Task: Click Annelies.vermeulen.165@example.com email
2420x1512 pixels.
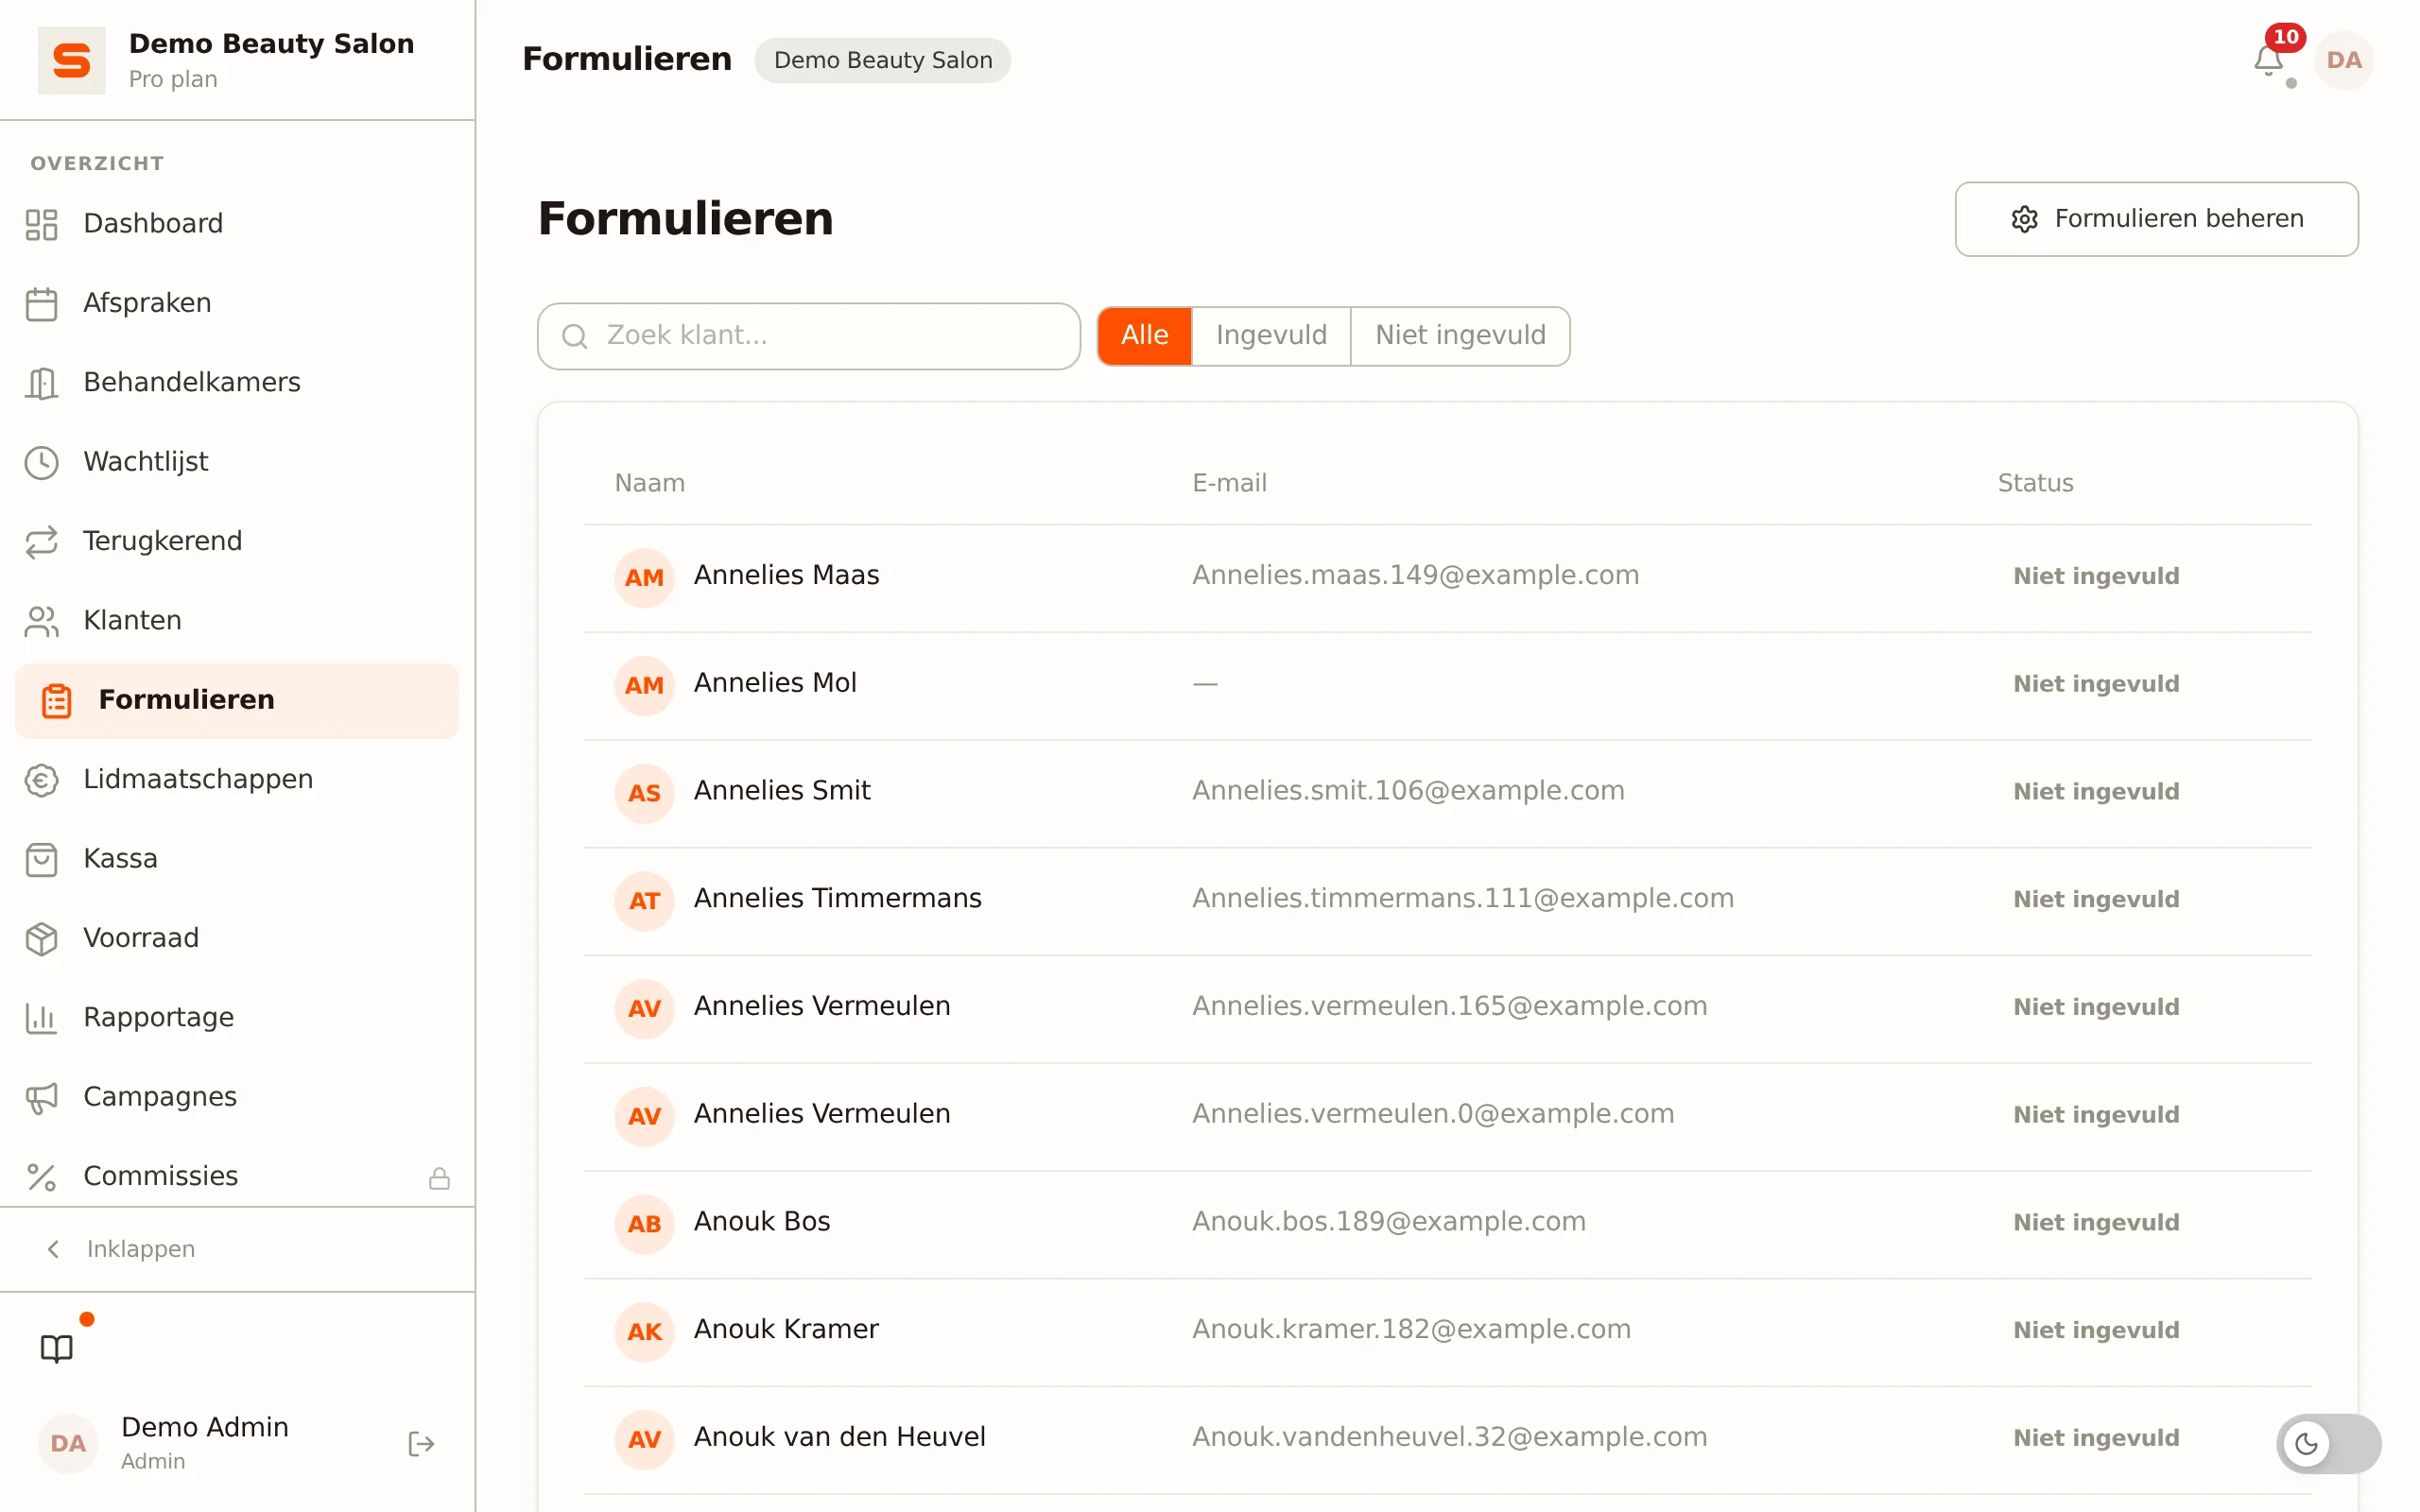Action: (x=1449, y=1006)
